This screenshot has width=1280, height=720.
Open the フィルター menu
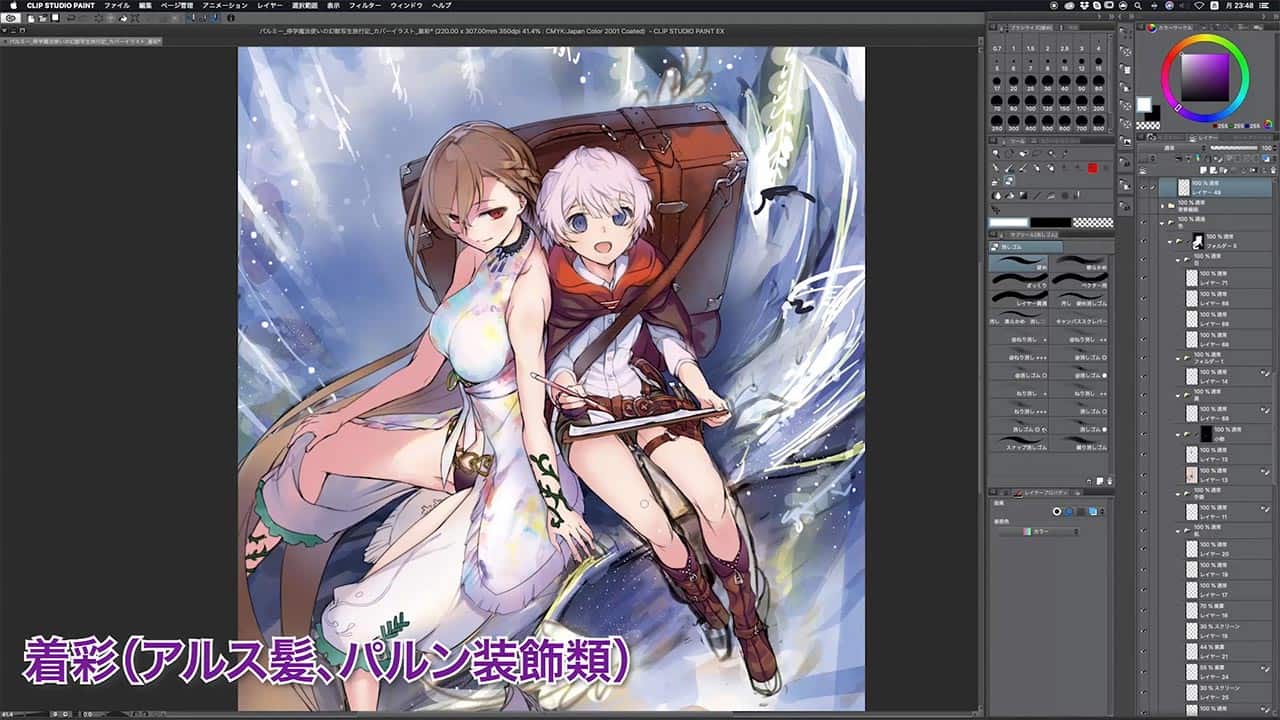[x=365, y=5]
